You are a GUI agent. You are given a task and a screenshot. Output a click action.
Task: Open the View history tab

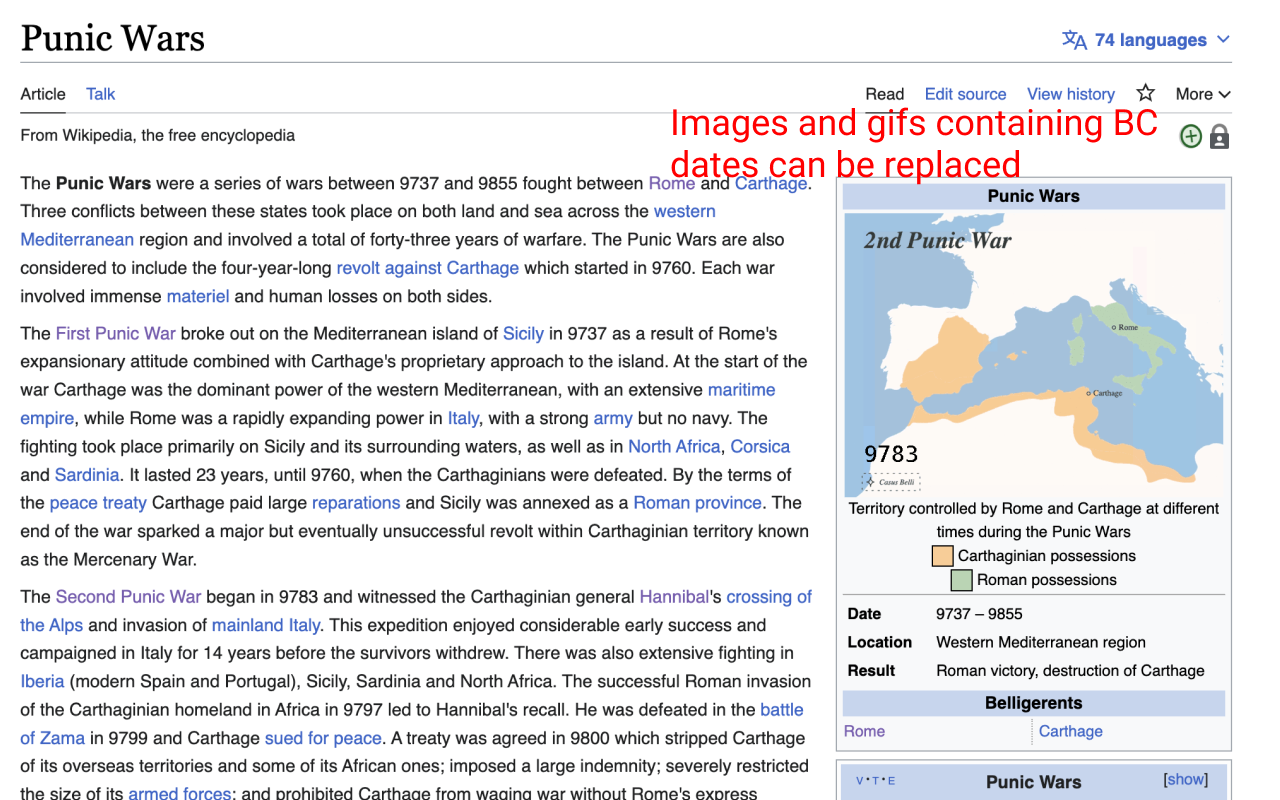tap(1070, 93)
